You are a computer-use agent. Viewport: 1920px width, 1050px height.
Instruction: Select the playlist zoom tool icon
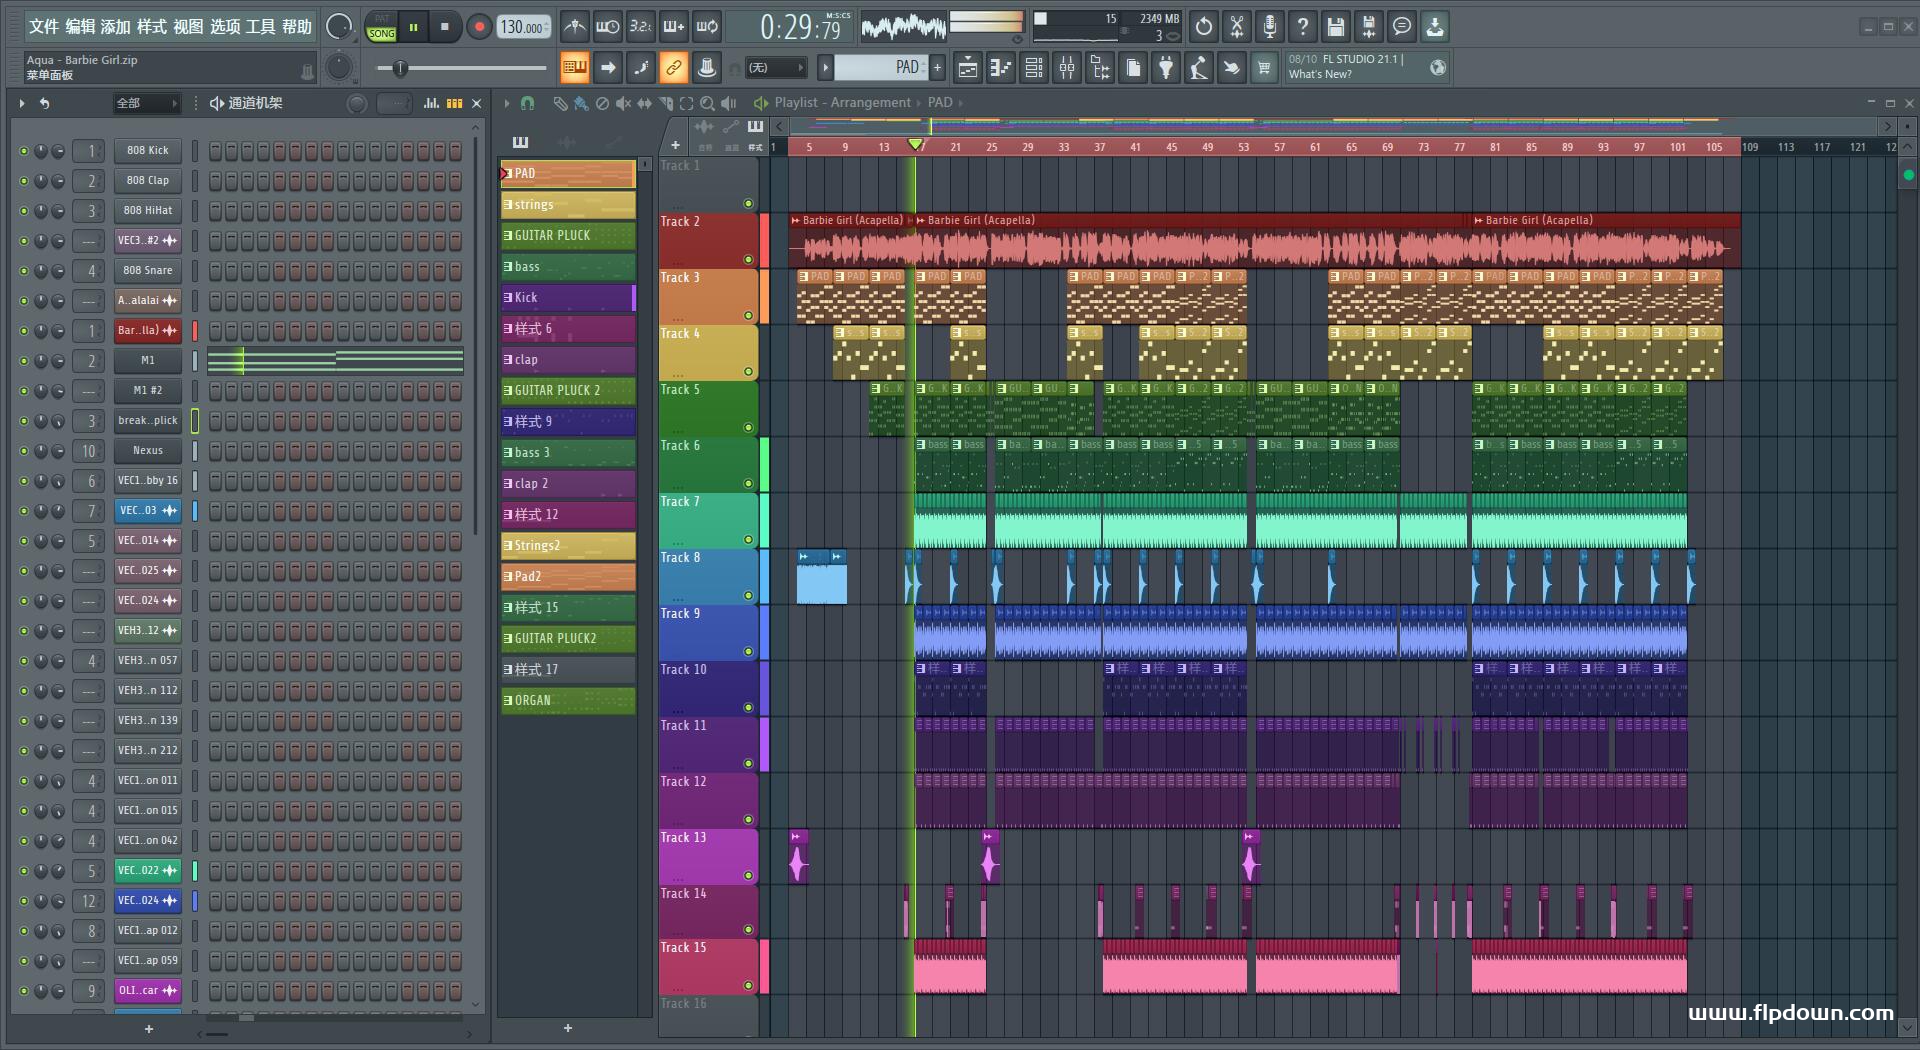[x=707, y=103]
